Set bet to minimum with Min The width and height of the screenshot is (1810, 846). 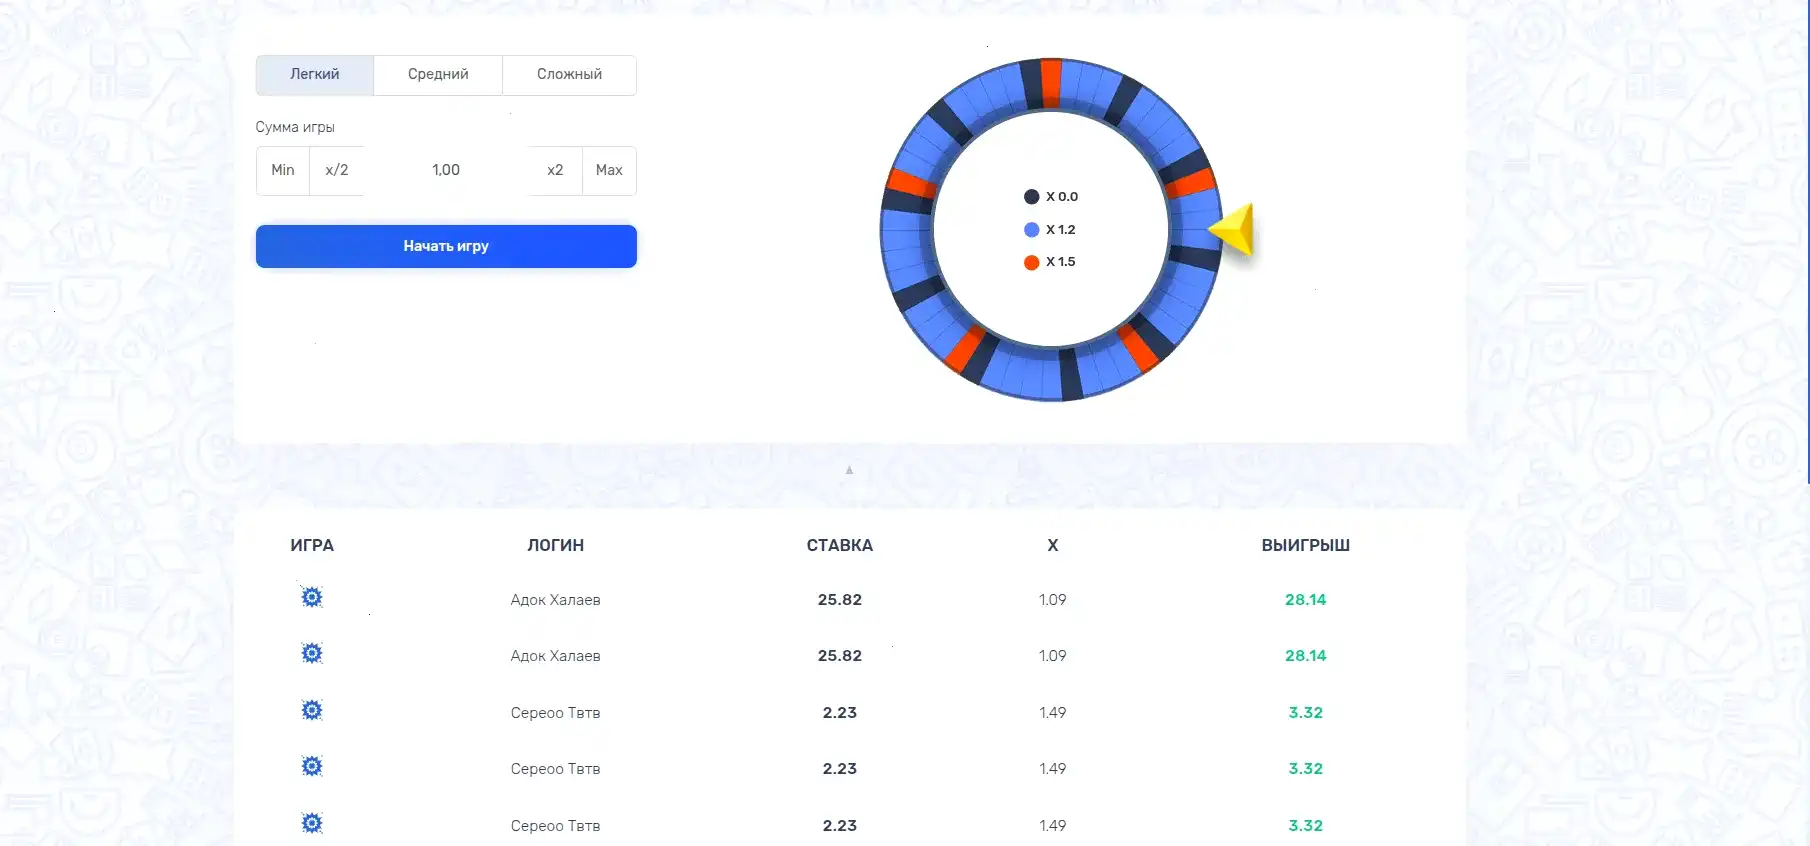(283, 171)
